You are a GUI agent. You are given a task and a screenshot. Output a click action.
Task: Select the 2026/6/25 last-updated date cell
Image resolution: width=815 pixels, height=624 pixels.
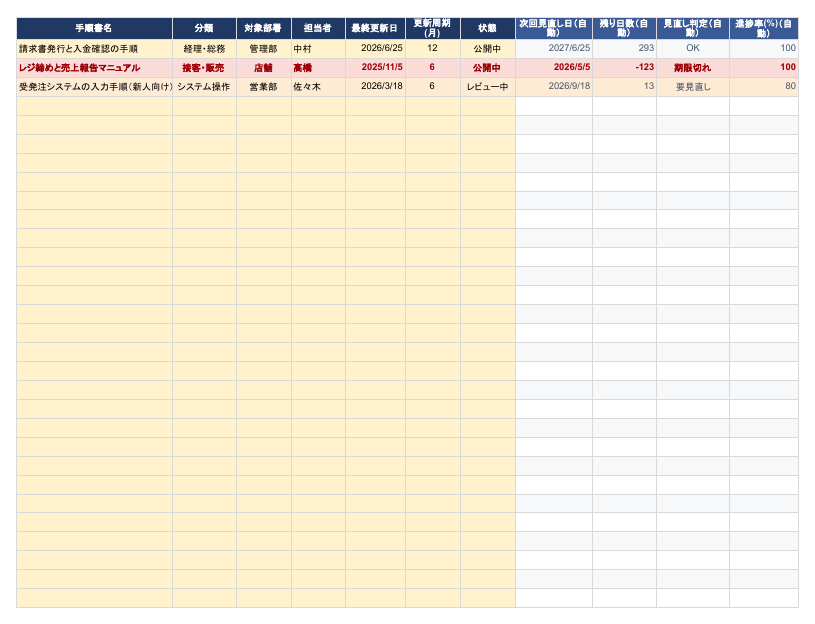pyautogui.click(x=375, y=49)
